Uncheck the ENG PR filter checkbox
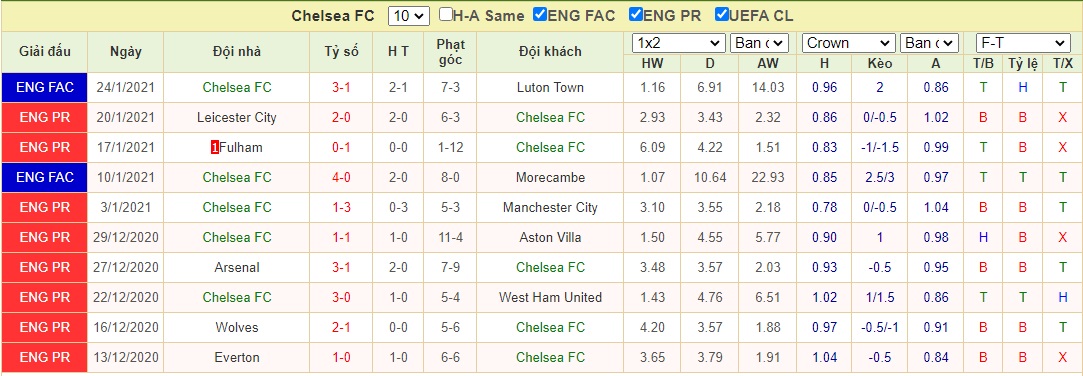1083x376 pixels. (636, 15)
